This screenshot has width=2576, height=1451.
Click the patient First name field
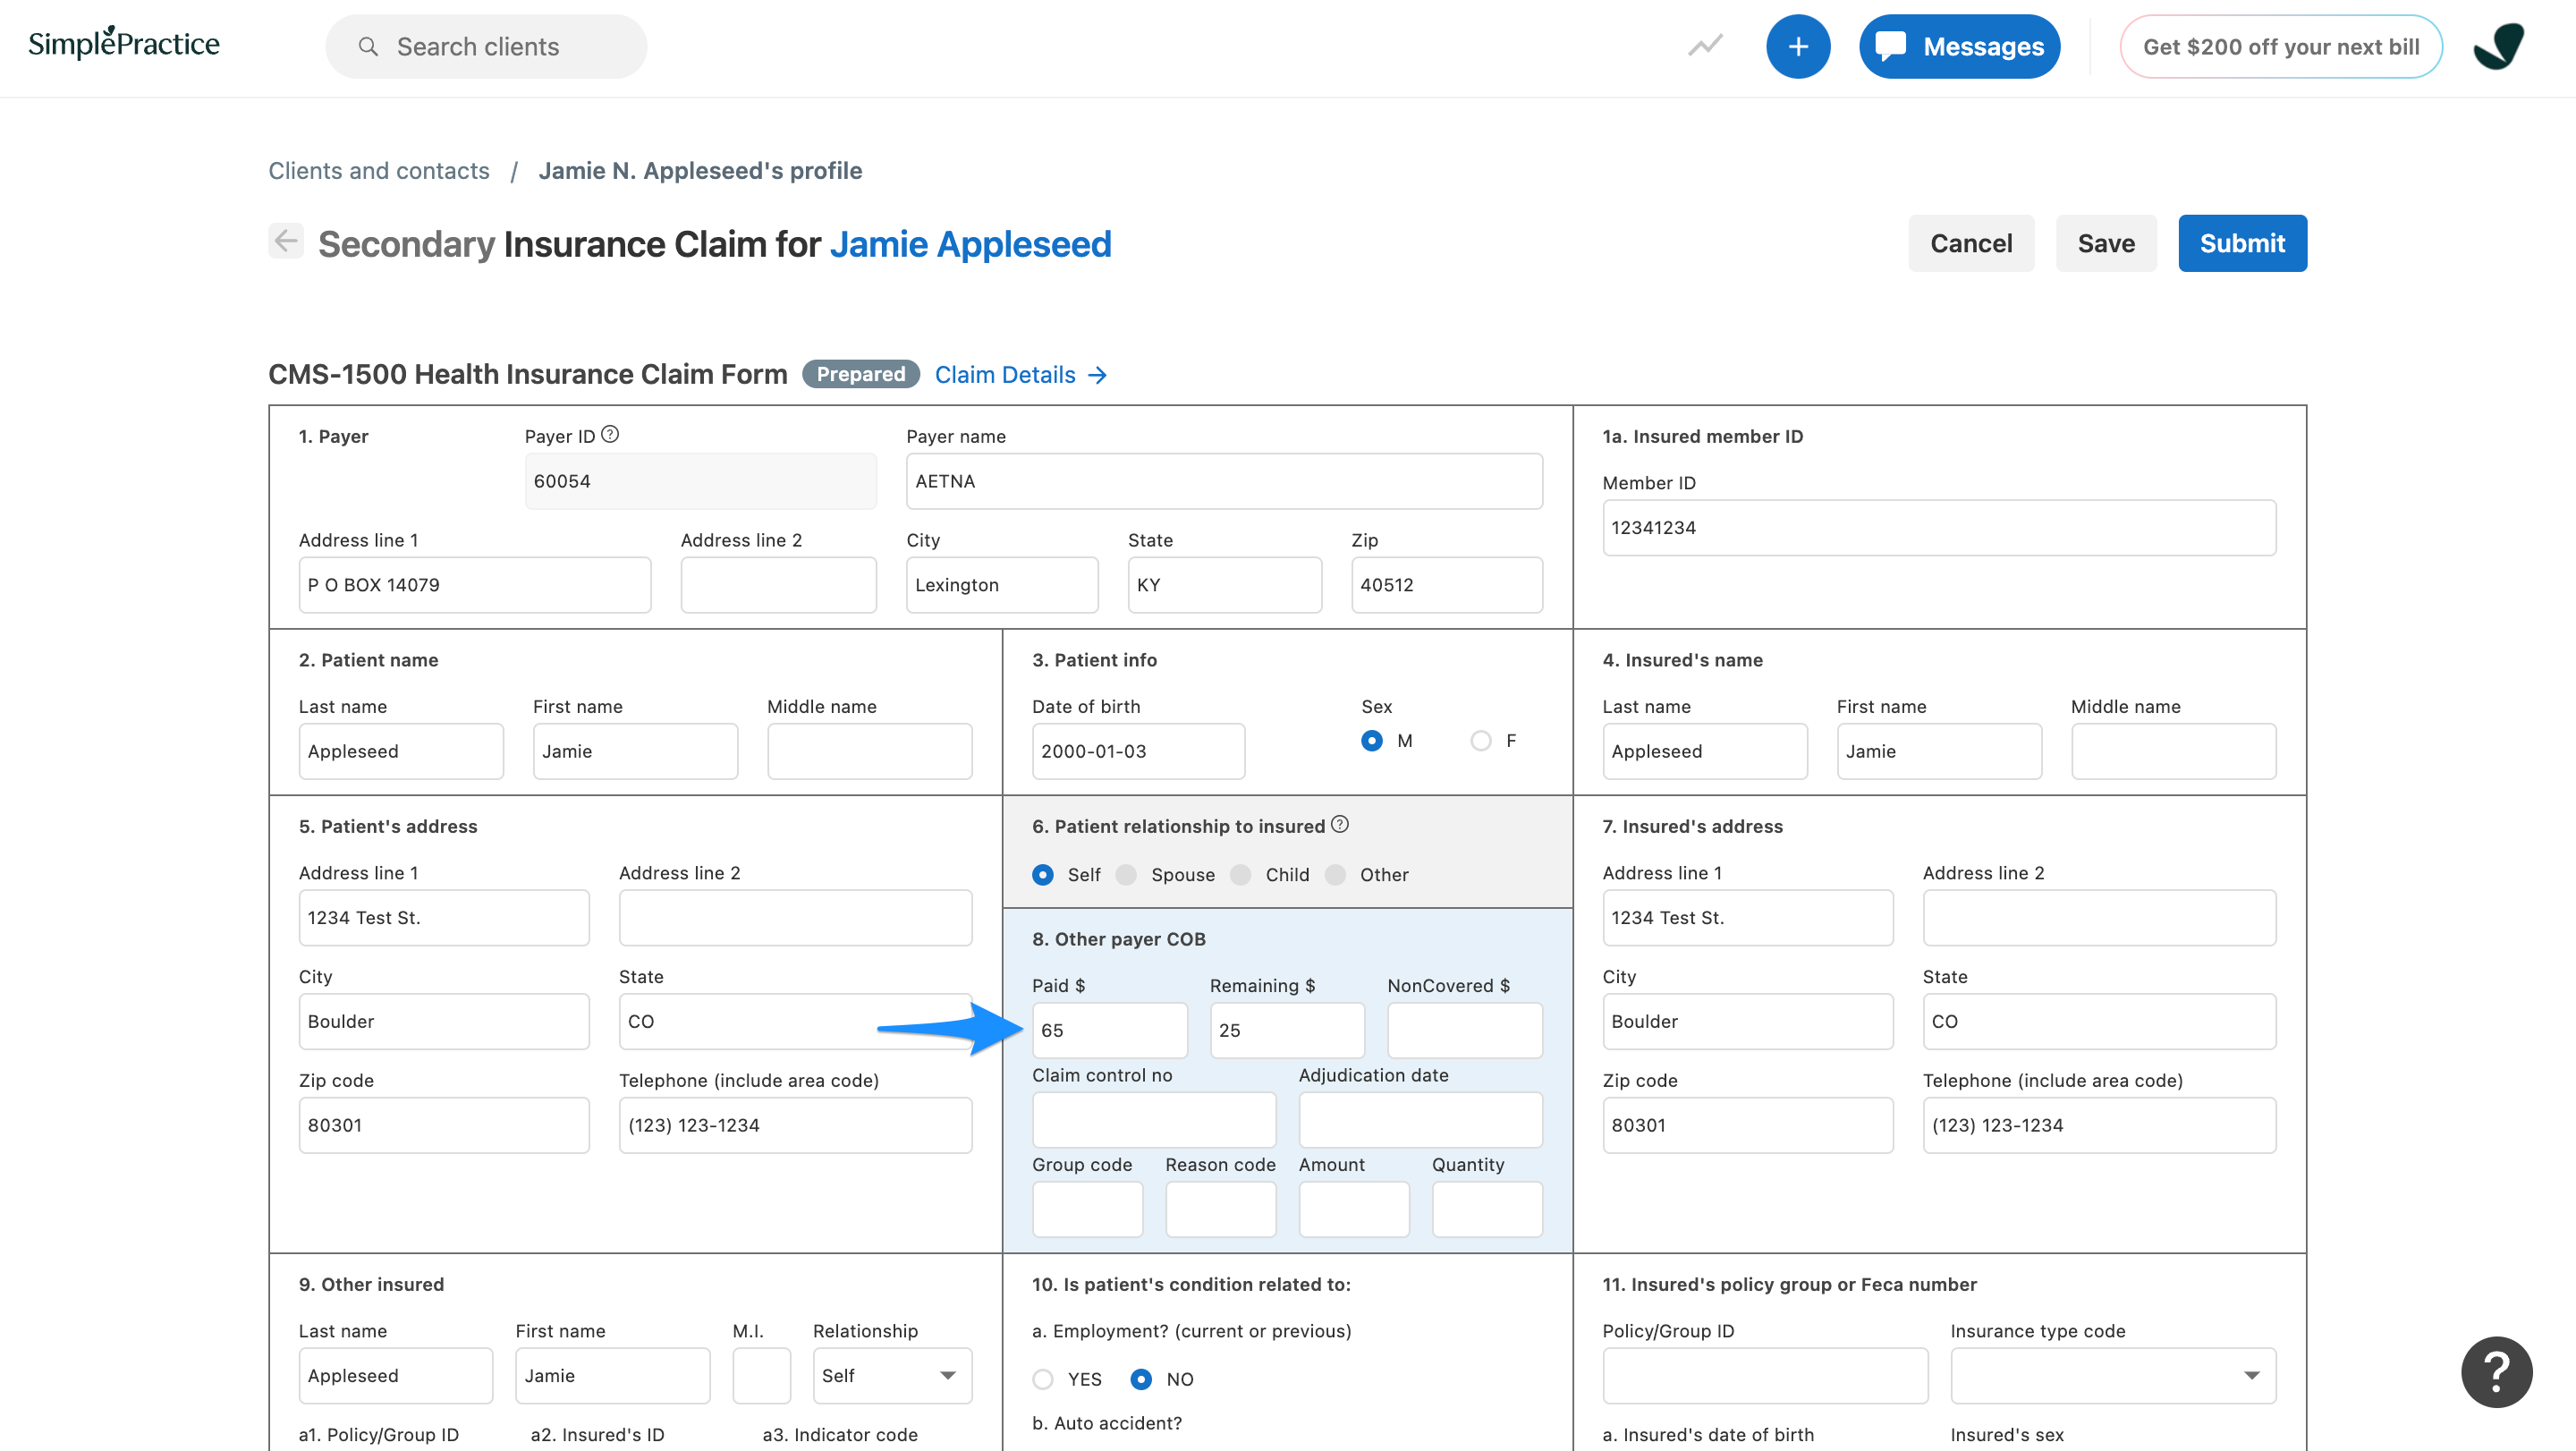(x=635, y=751)
